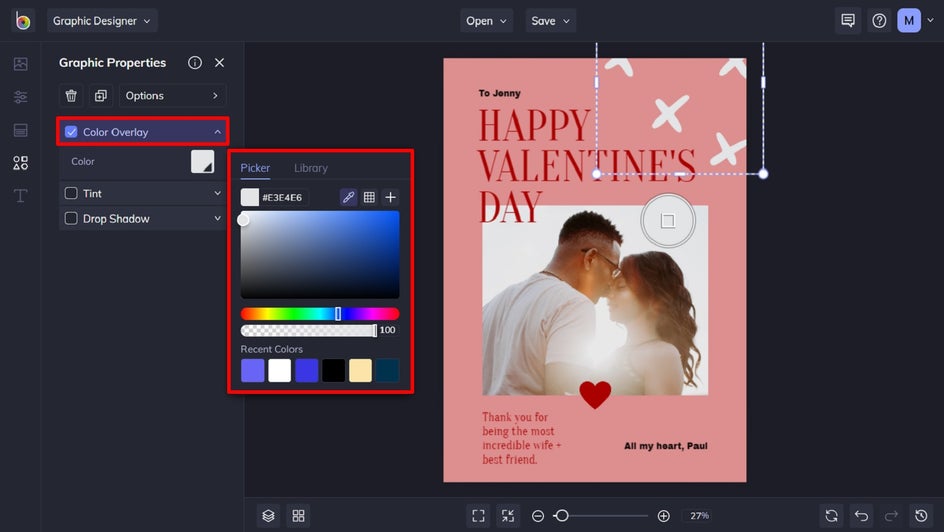Select the Text tool in sidebar

pos(20,196)
